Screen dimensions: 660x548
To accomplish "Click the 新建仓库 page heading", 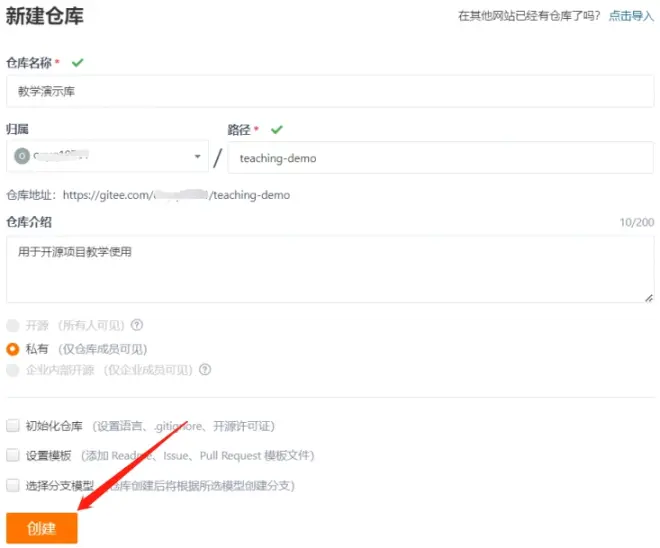I will (x=45, y=15).
